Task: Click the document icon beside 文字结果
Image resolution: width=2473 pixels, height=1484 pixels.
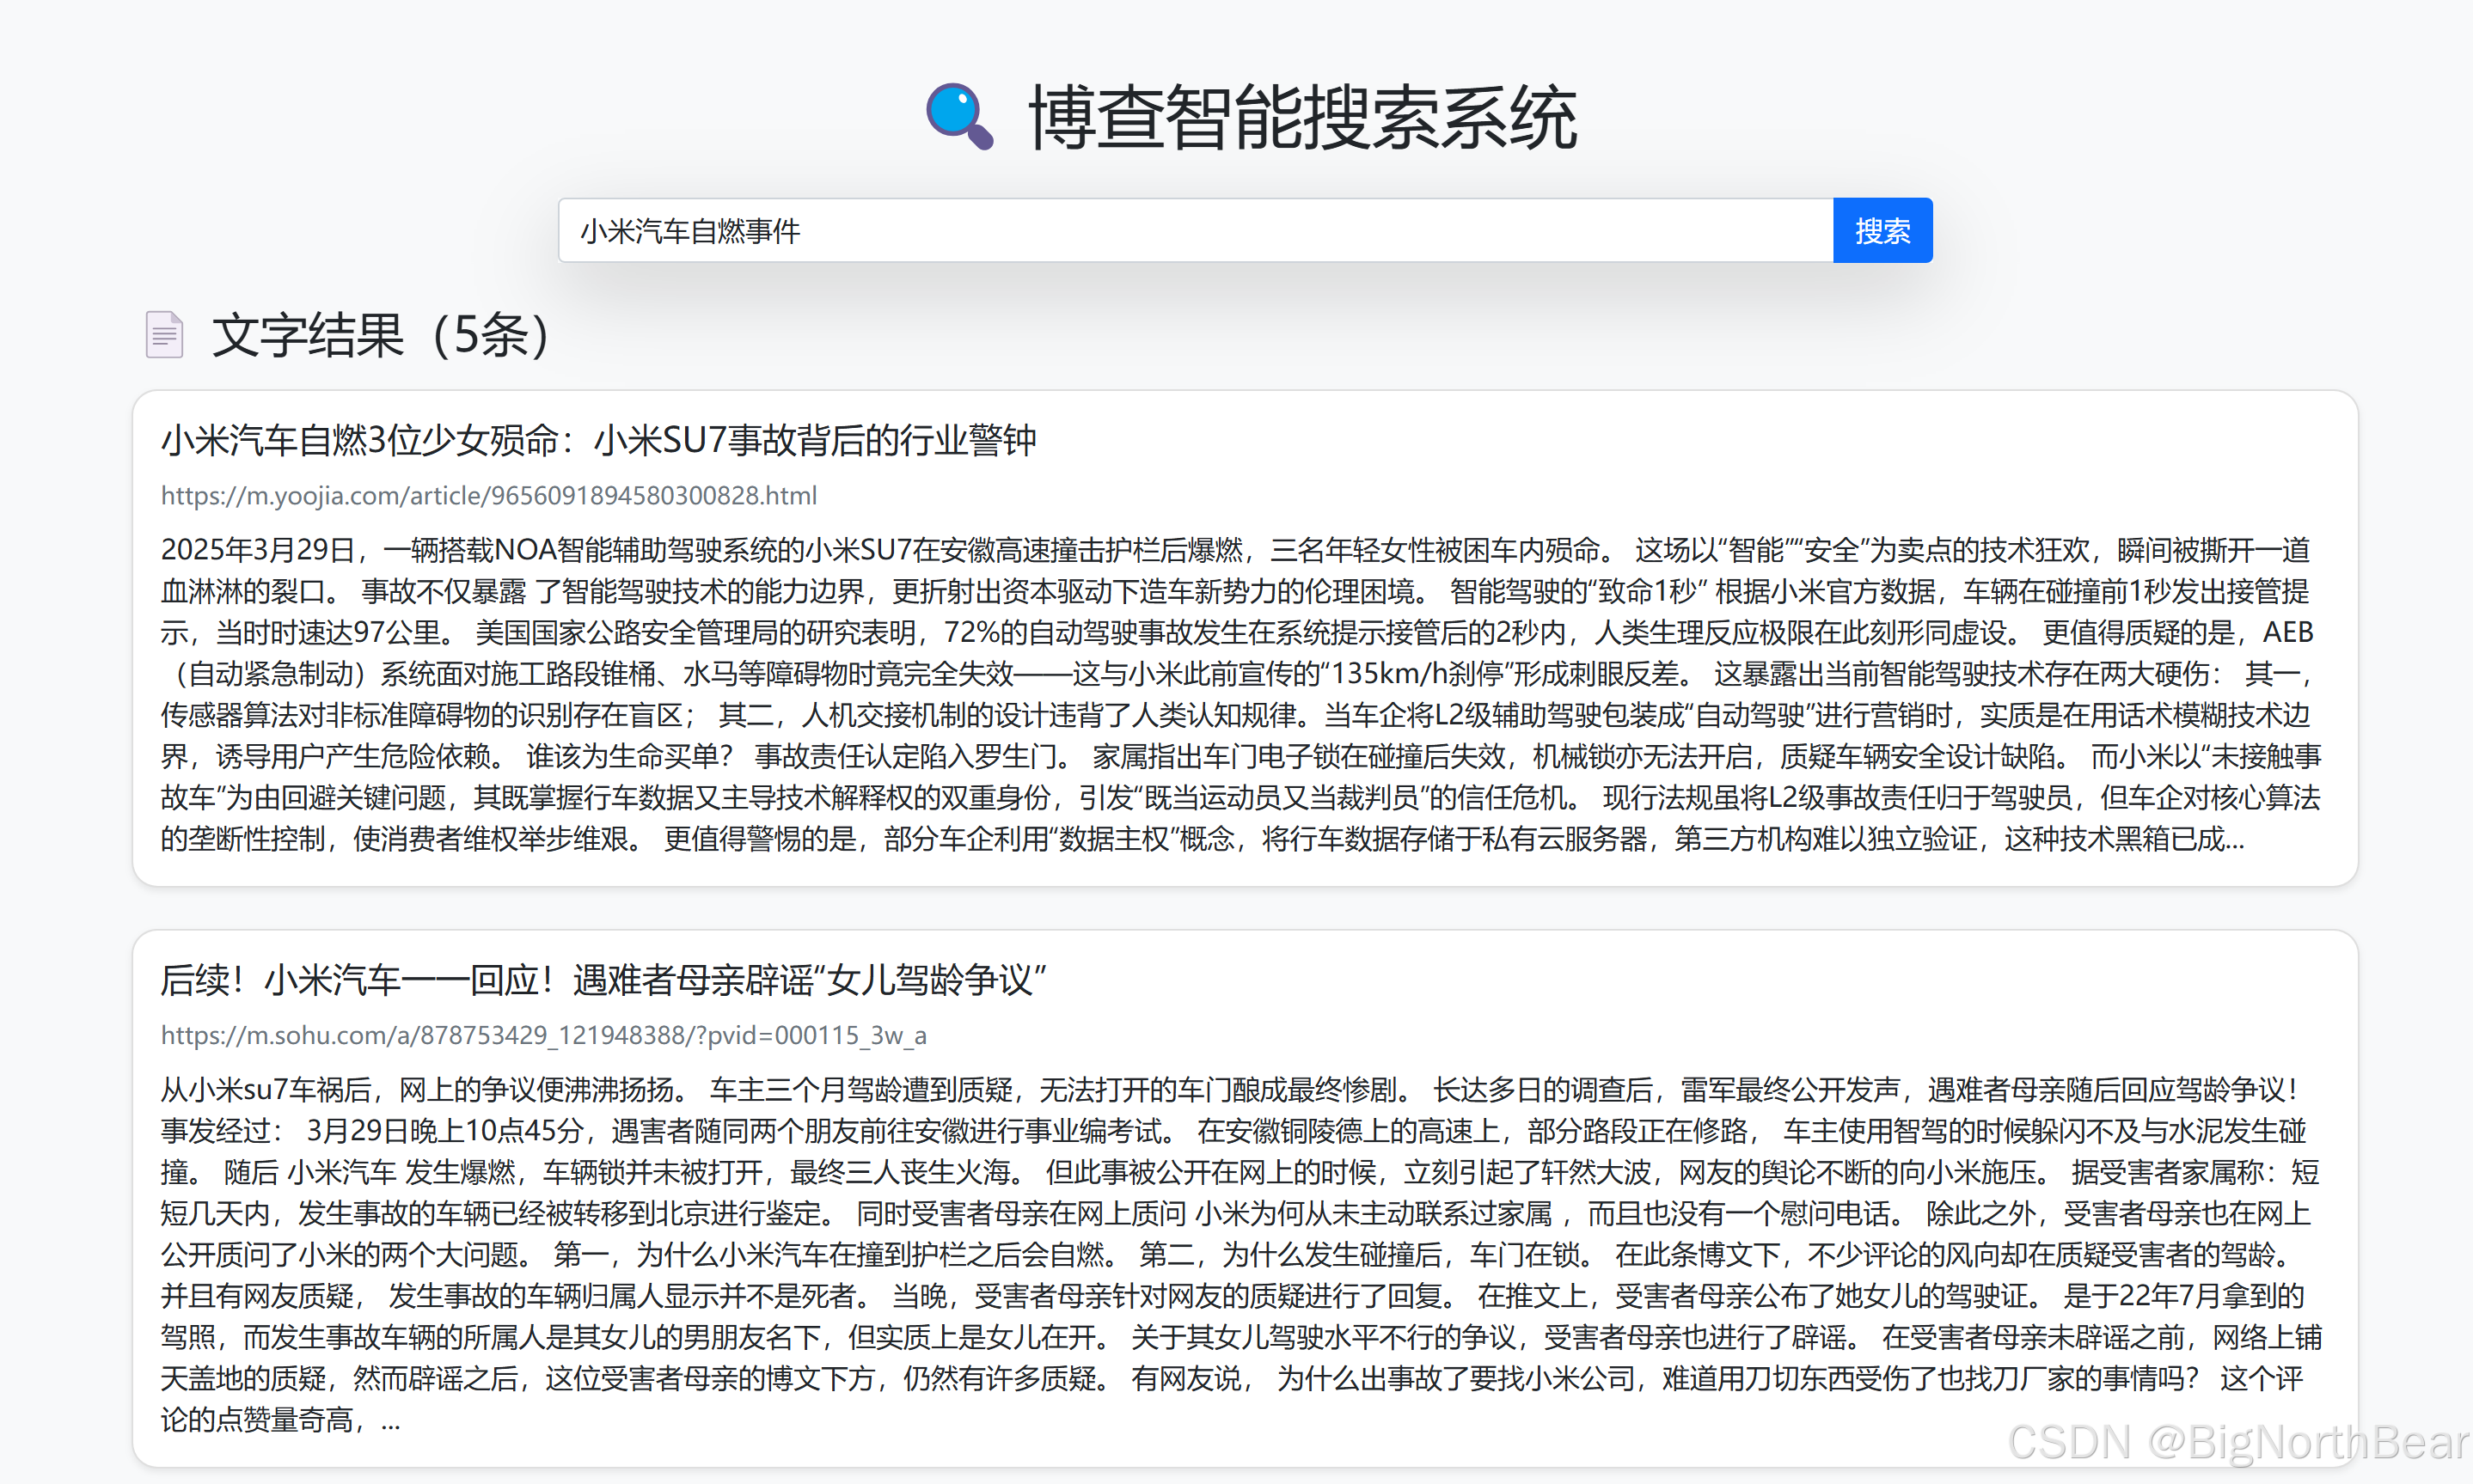Action: tap(165, 335)
